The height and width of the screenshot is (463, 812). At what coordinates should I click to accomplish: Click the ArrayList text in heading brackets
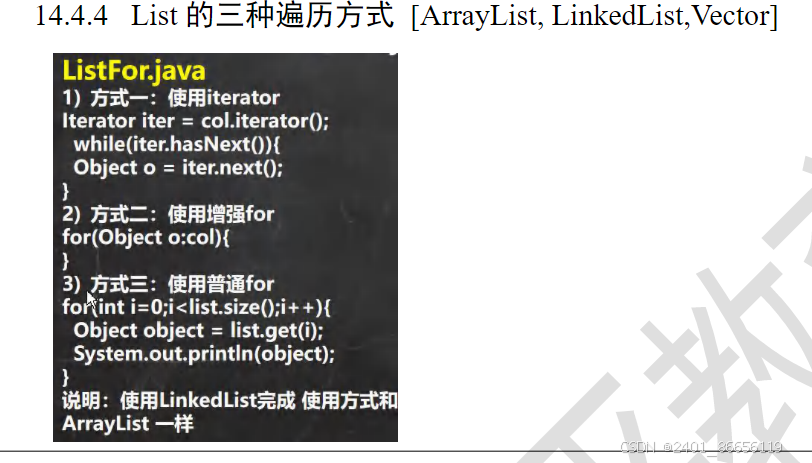[481, 16]
